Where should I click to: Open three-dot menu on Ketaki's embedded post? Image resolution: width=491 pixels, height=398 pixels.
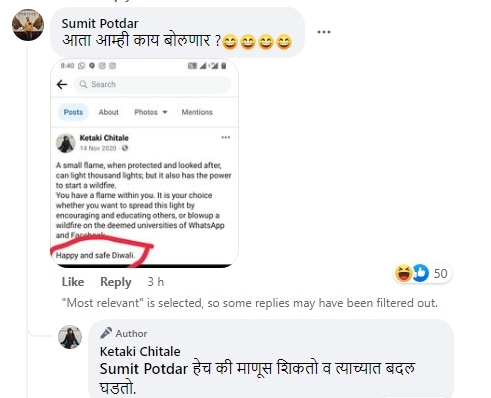[226, 137]
